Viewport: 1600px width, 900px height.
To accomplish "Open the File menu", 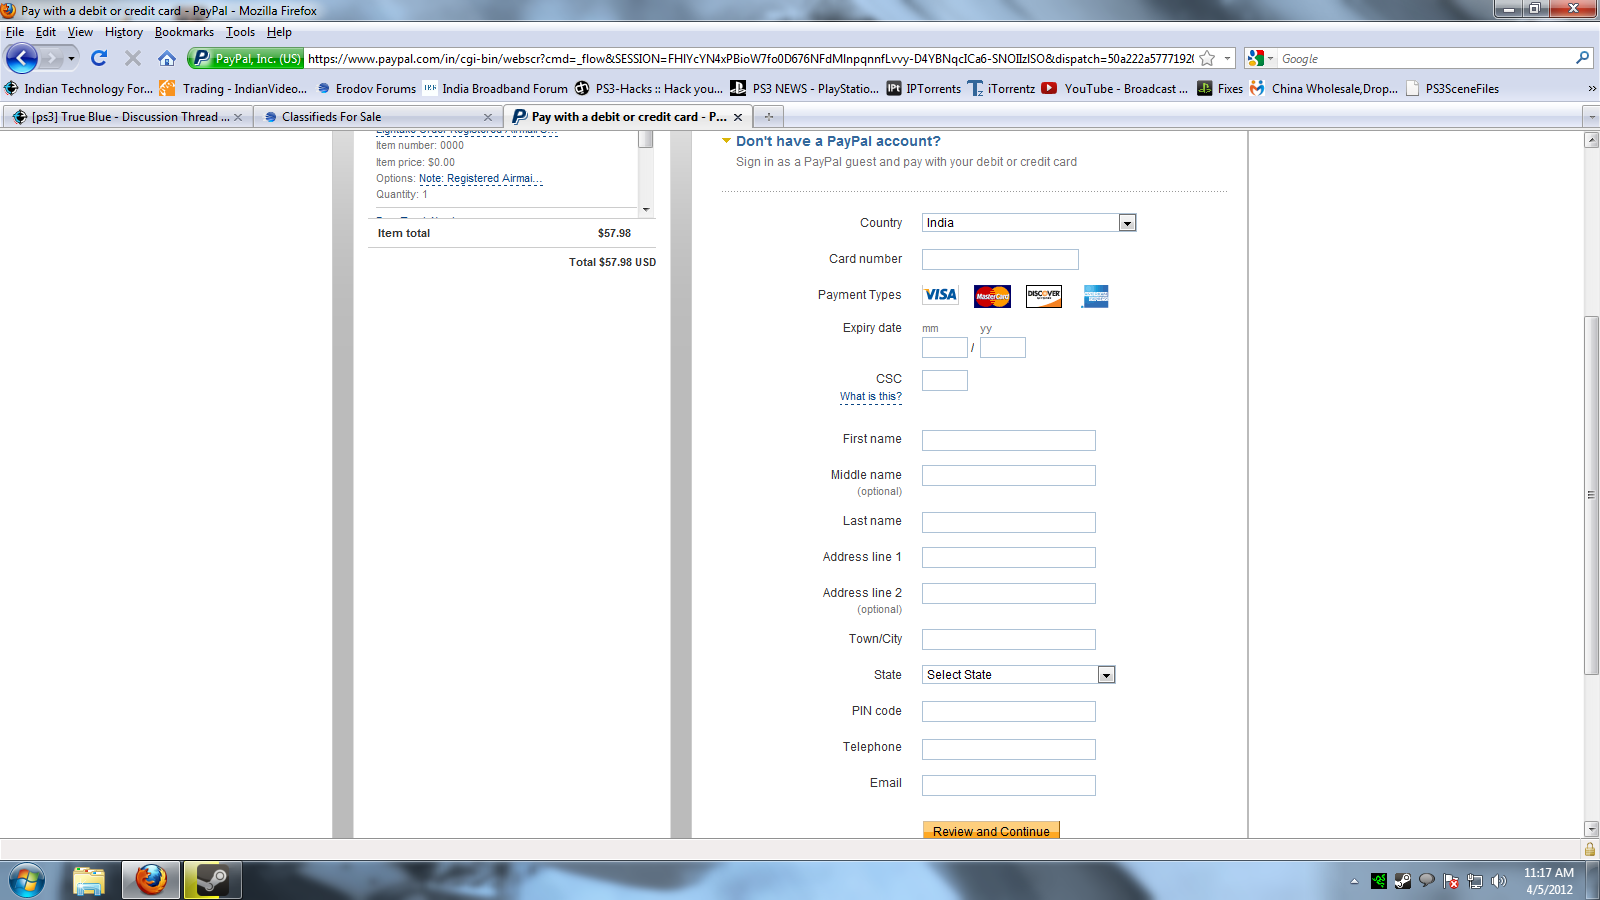I will 15,32.
